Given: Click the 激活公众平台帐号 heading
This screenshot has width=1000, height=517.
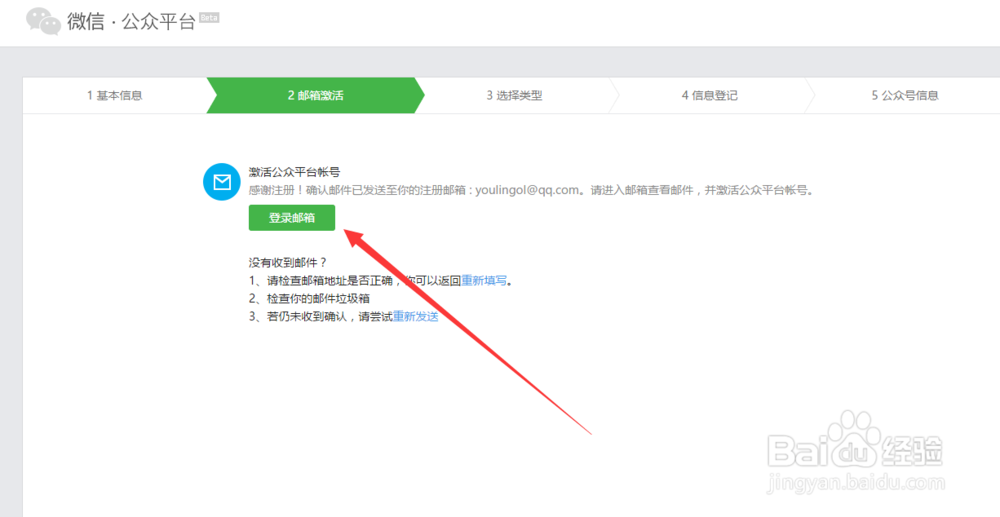Looking at the screenshot, I should tap(294, 171).
